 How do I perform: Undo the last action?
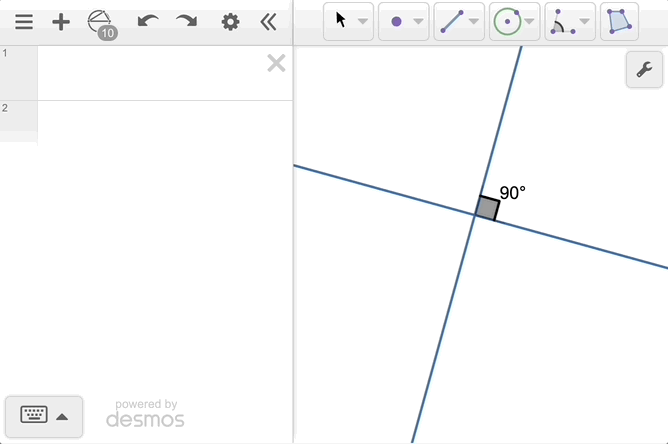148,22
